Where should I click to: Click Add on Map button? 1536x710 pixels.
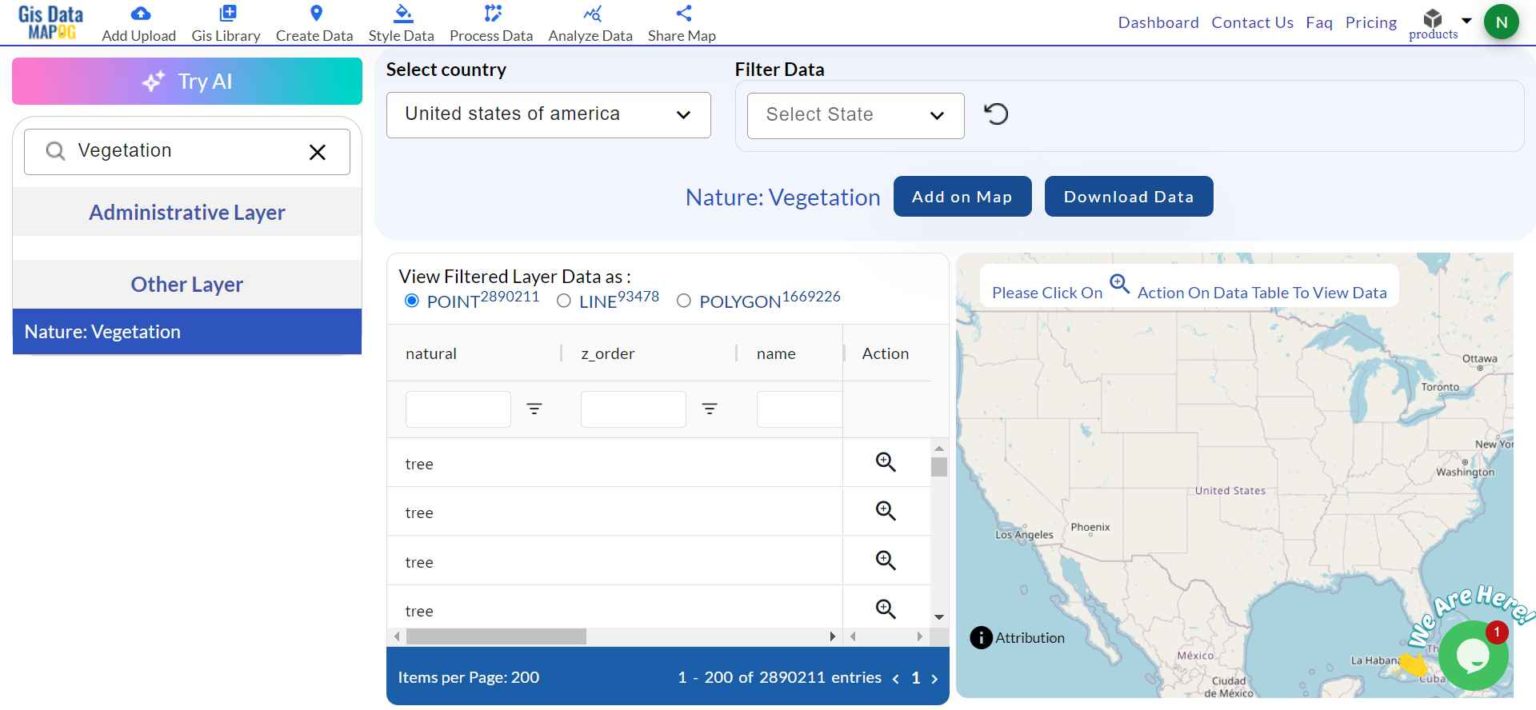[x=961, y=196]
